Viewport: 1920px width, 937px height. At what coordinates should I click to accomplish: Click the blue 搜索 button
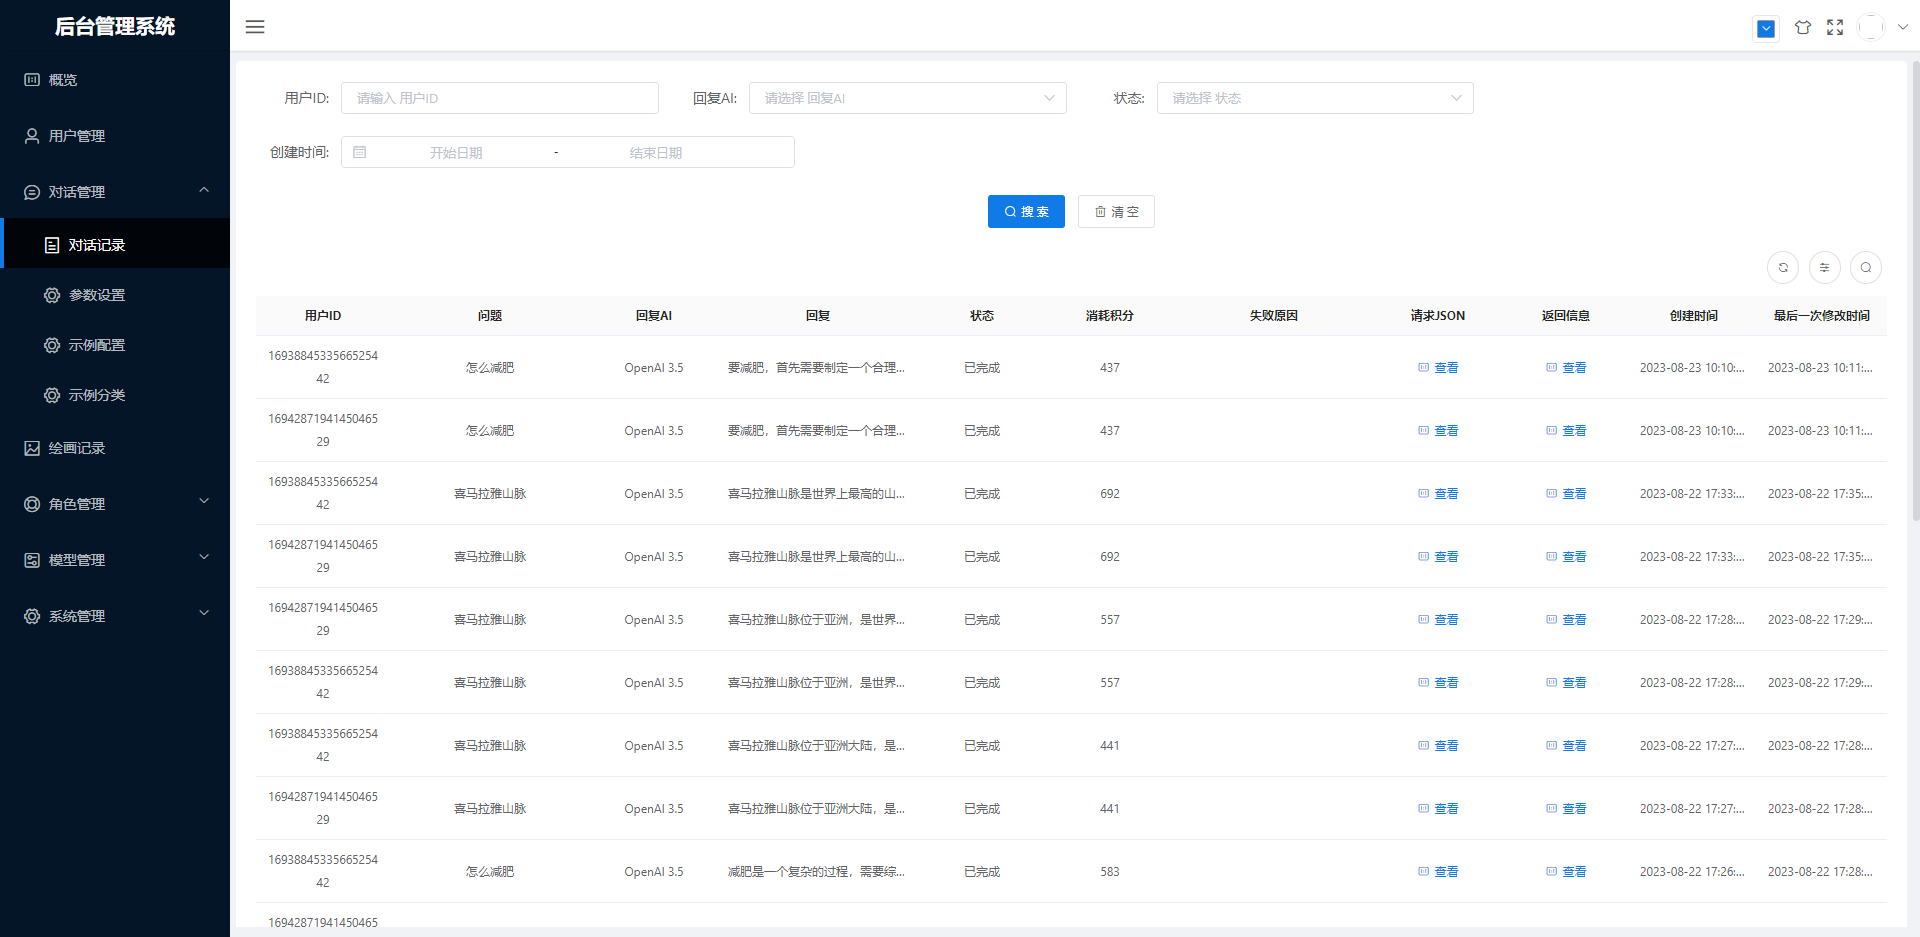[1026, 212]
